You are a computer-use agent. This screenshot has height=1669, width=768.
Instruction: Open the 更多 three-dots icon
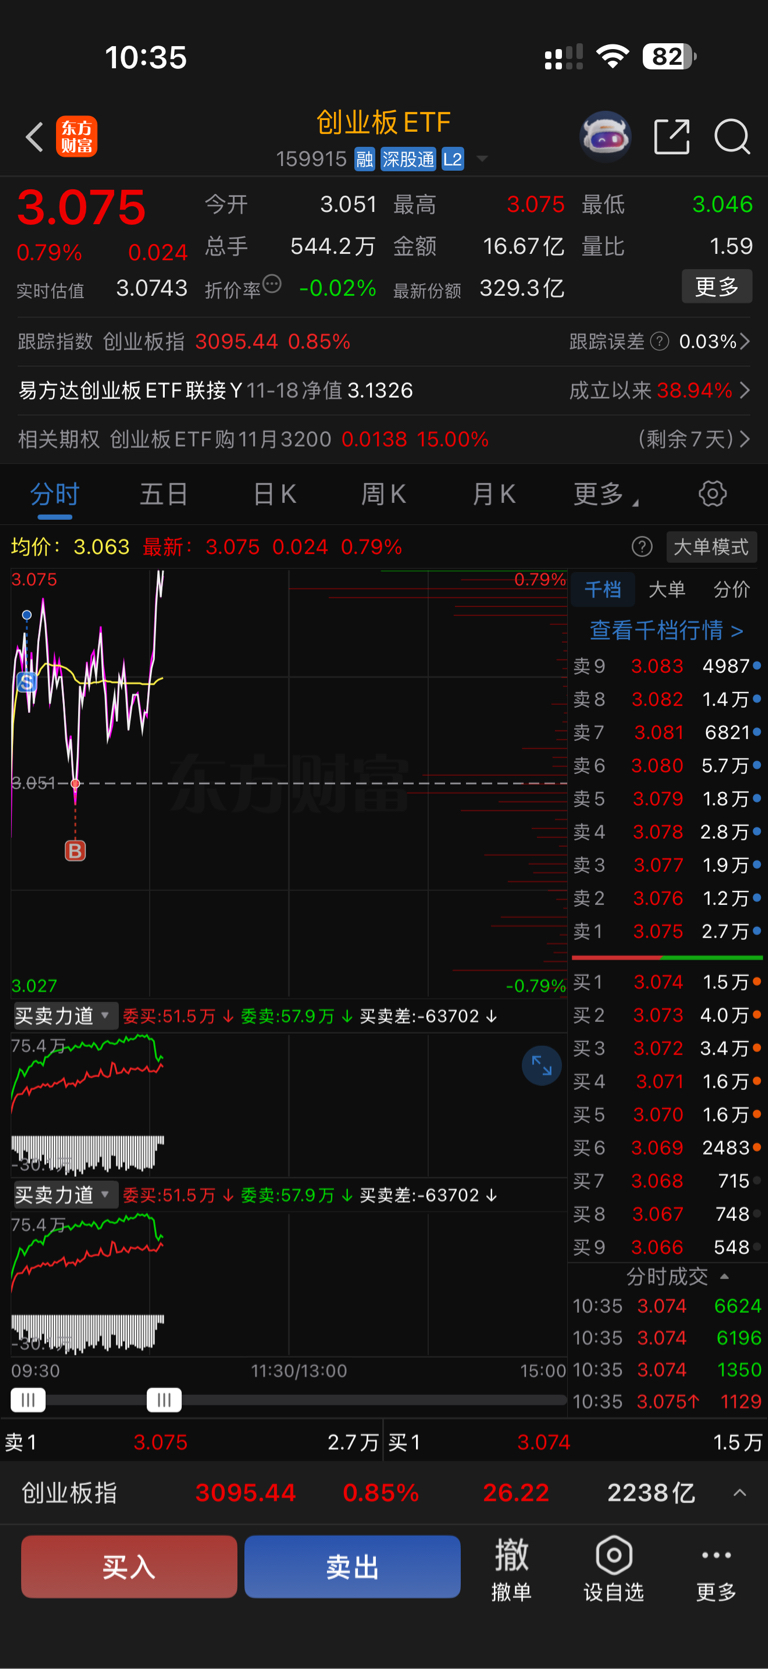716,1555
